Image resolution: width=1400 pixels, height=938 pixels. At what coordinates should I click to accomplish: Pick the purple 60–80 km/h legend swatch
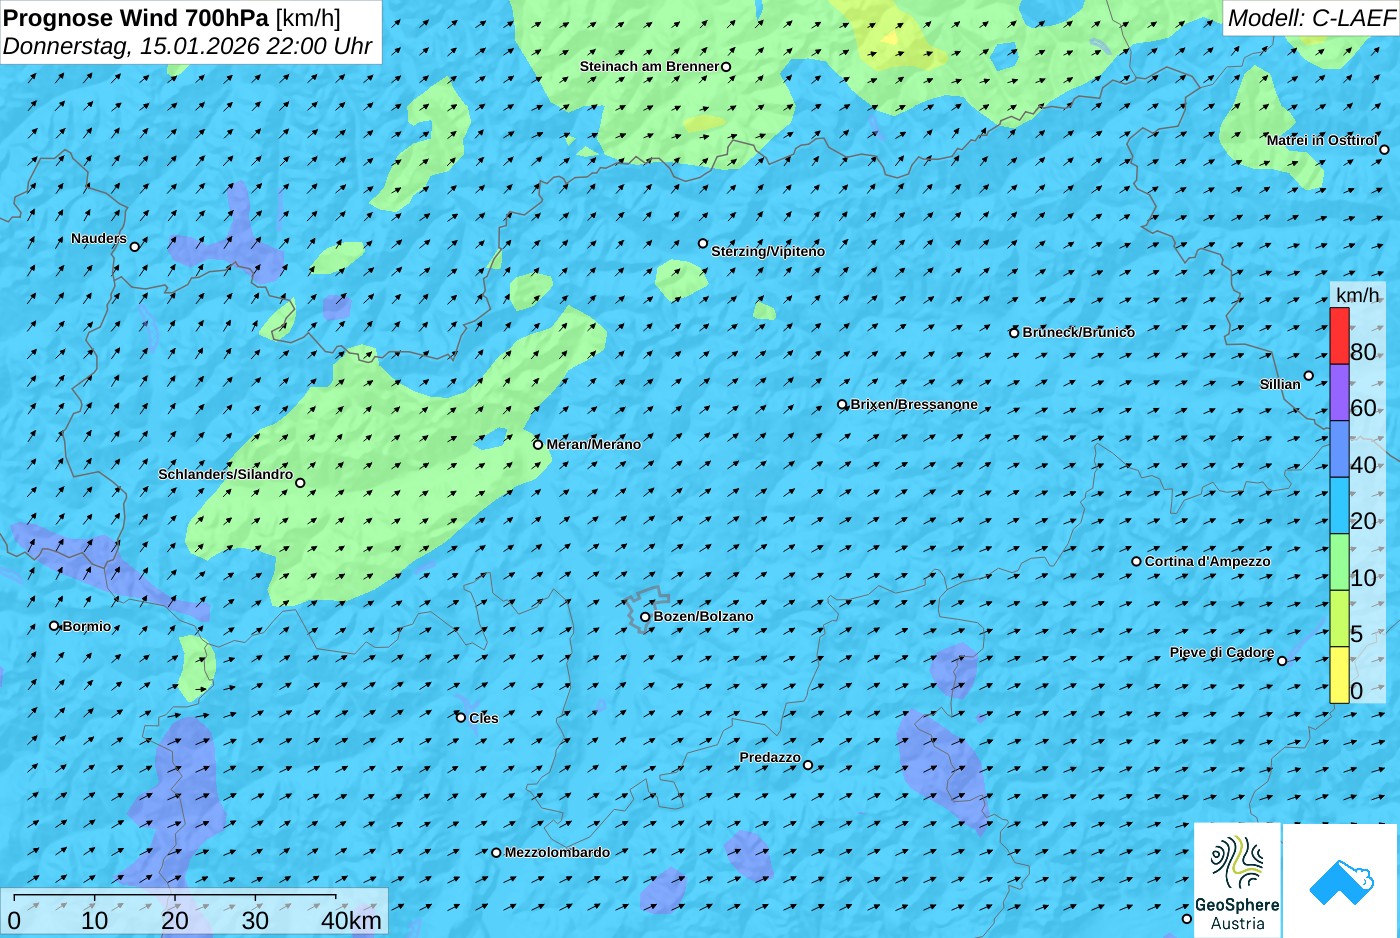click(1339, 392)
